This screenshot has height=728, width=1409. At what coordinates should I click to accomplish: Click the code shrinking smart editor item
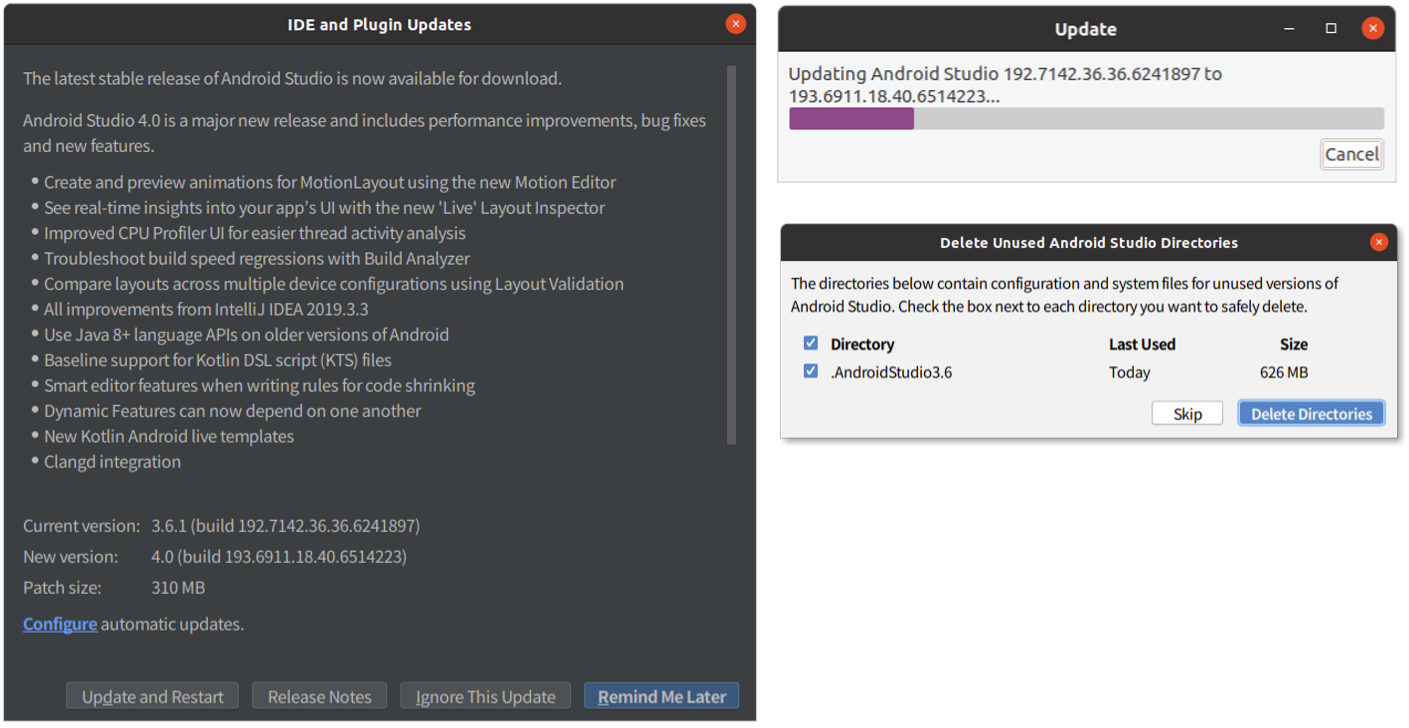(259, 385)
